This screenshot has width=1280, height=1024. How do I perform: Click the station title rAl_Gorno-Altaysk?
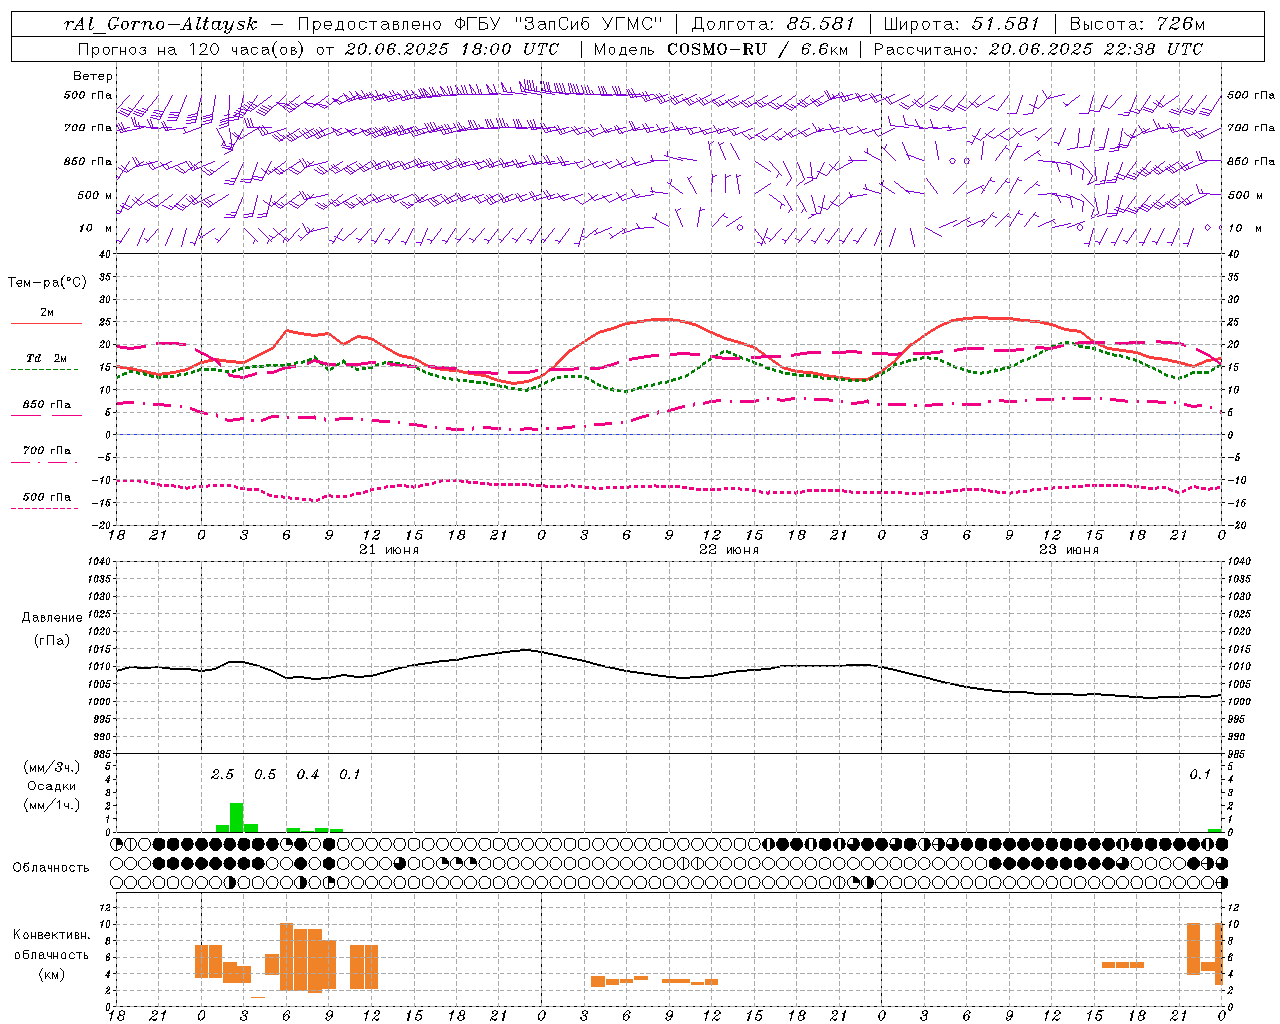161,24
